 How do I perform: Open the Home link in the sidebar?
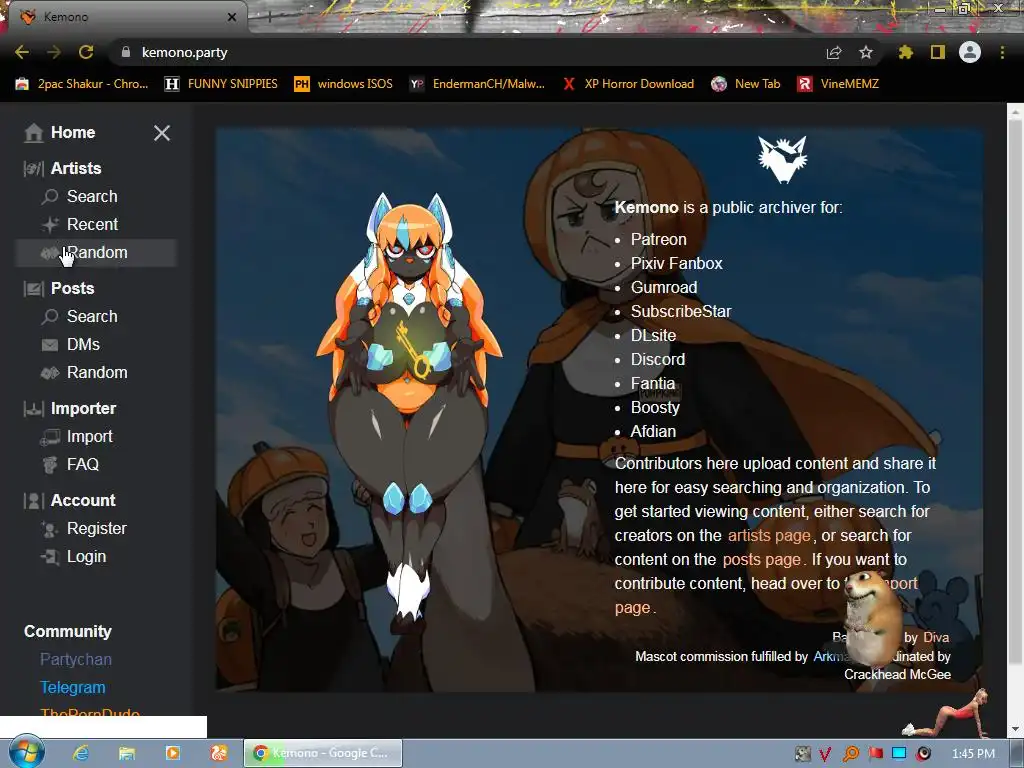pyautogui.click(x=72, y=133)
